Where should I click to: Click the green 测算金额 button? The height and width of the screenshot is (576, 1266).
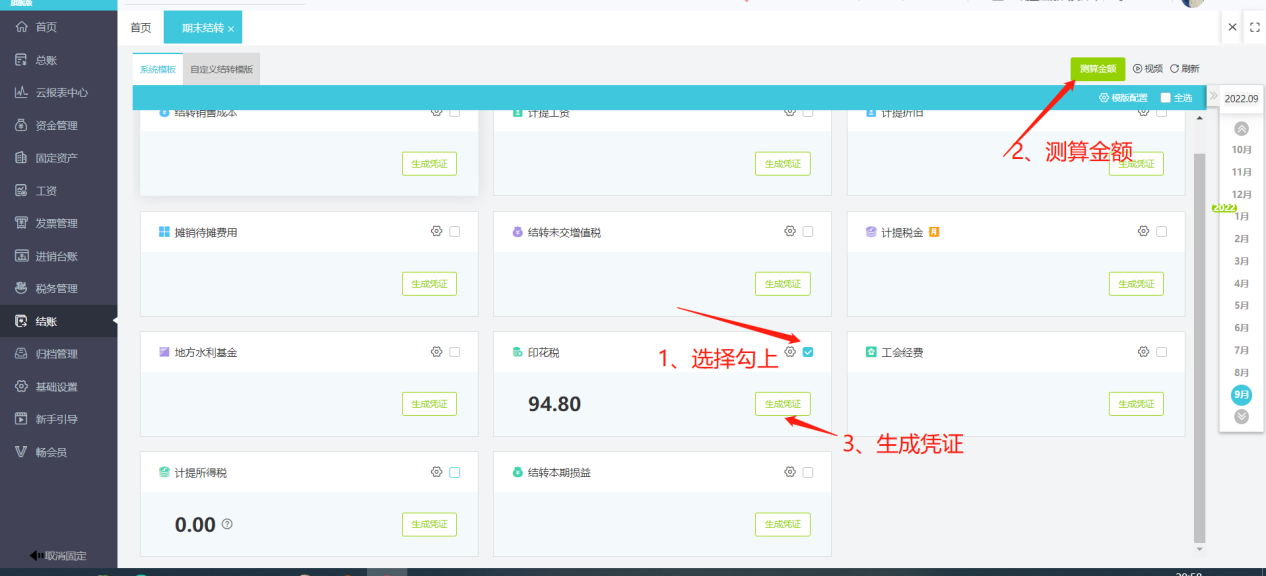1097,69
